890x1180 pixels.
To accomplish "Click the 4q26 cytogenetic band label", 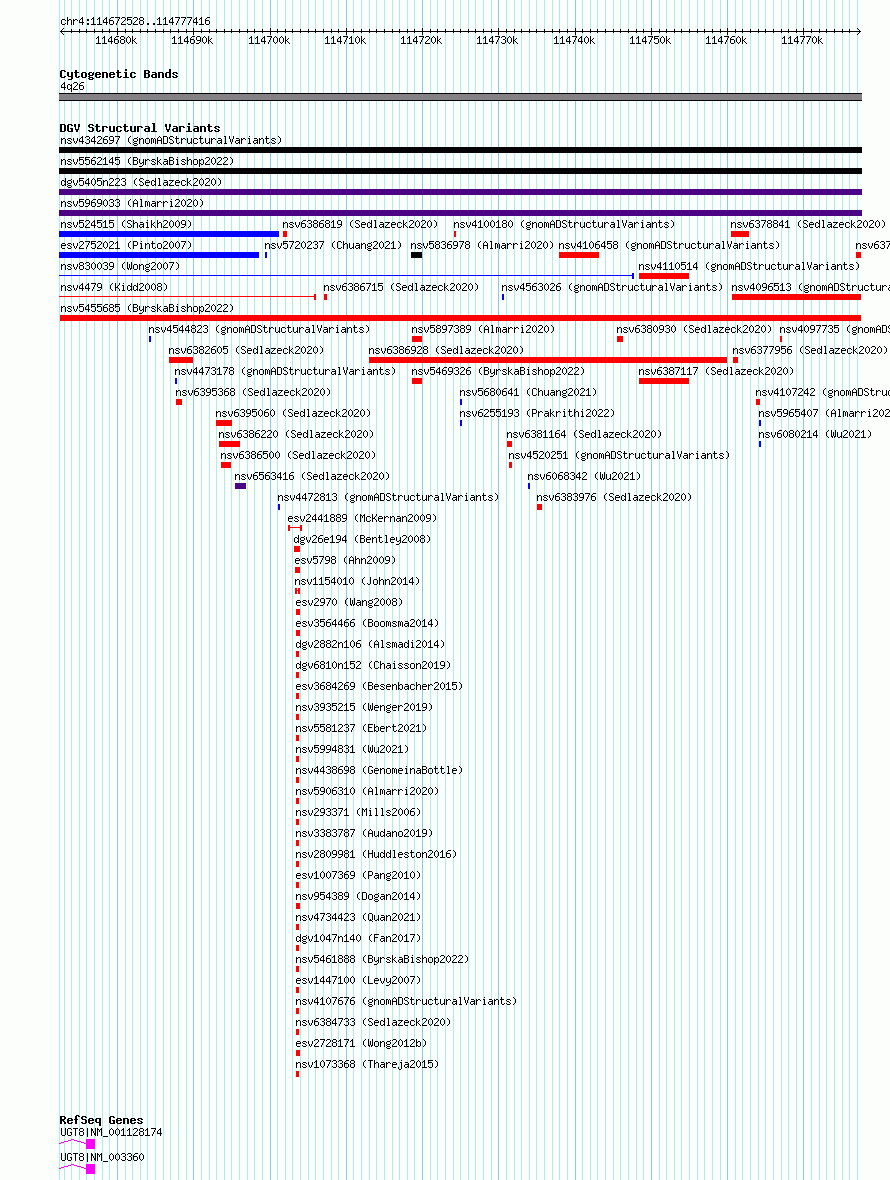I will 72,87.
